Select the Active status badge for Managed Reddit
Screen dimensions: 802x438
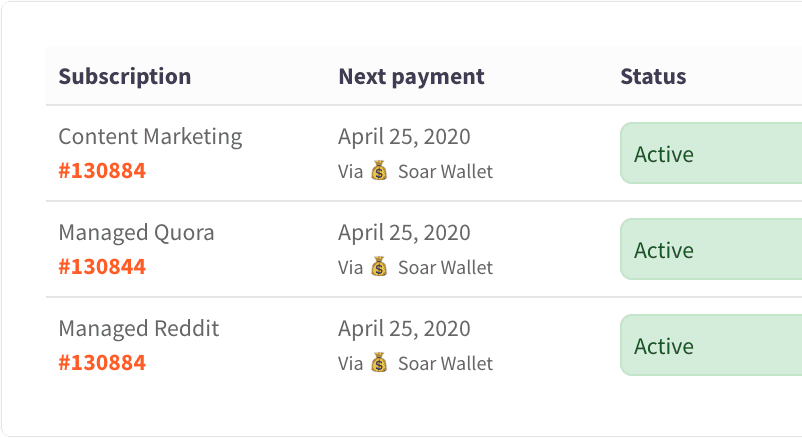(711, 345)
